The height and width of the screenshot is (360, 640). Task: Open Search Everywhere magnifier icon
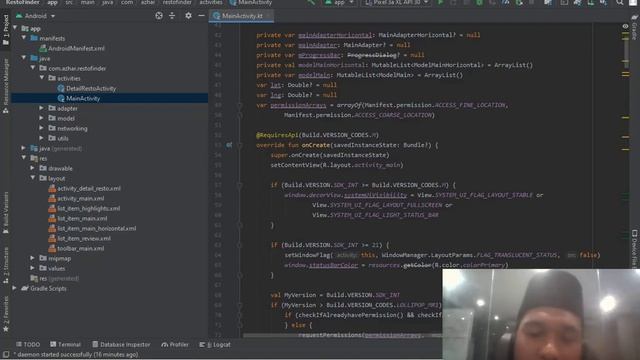[x=620, y=2]
